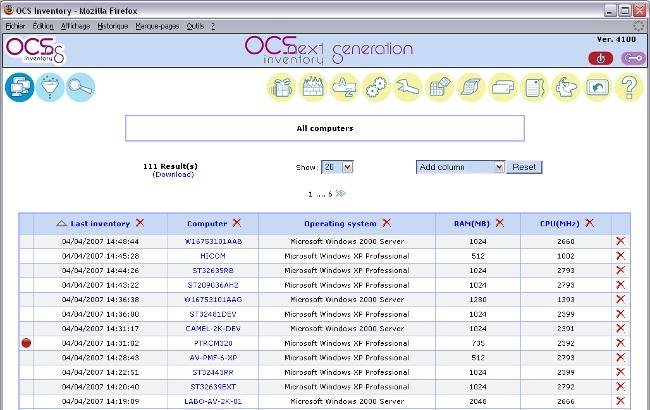Click the wrench tool icon
This screenshot has height=410, width=650.
(x=408, y=88)
